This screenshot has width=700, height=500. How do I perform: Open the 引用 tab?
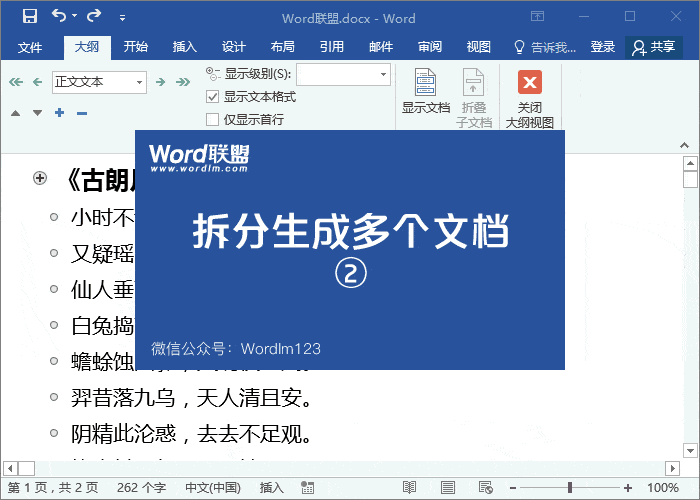tap(332, 47)
